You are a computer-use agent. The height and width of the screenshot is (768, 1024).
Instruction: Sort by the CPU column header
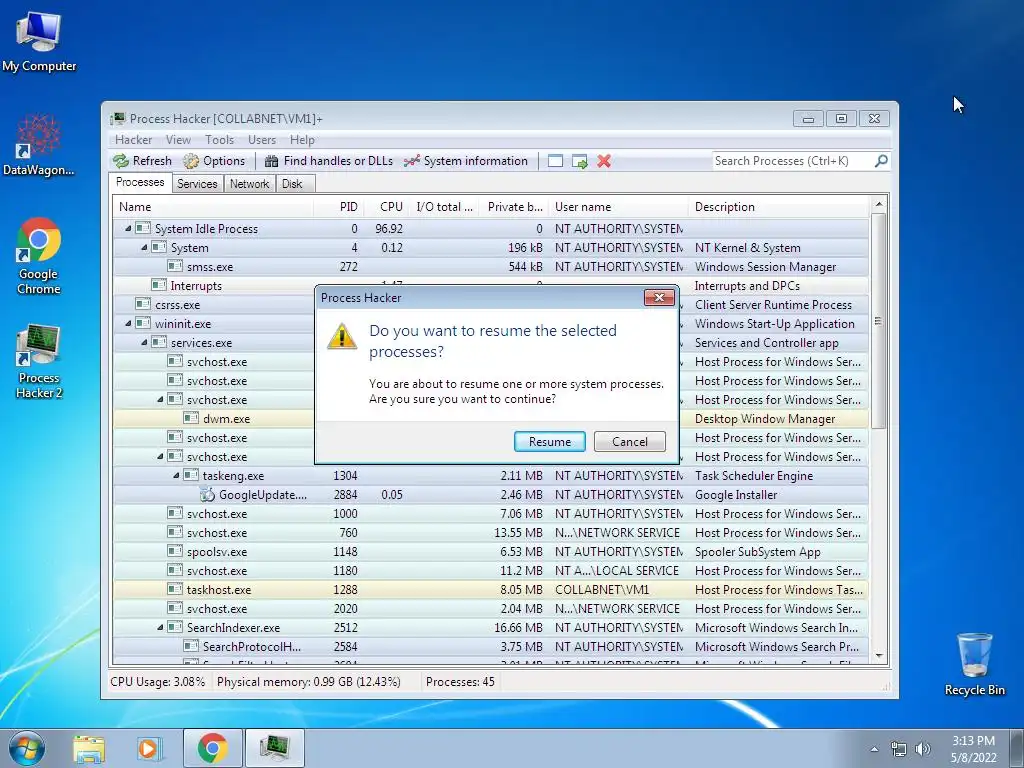pyautogui.click(x=386, y=206)
